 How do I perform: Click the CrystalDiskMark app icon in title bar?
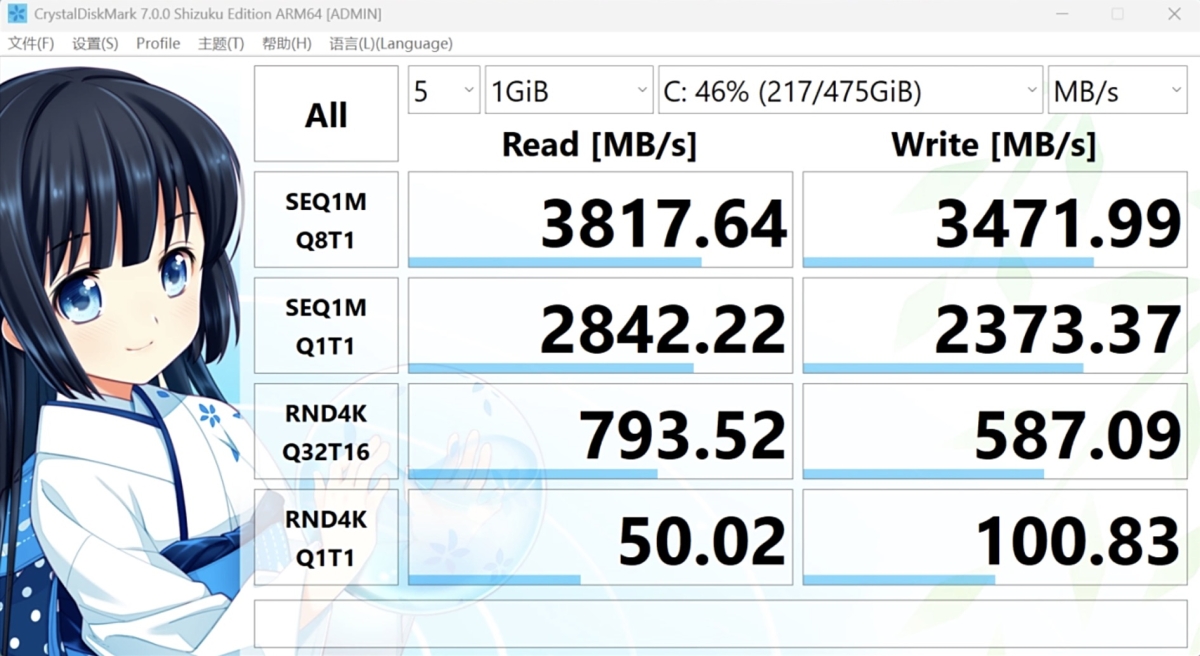[17, 14]
